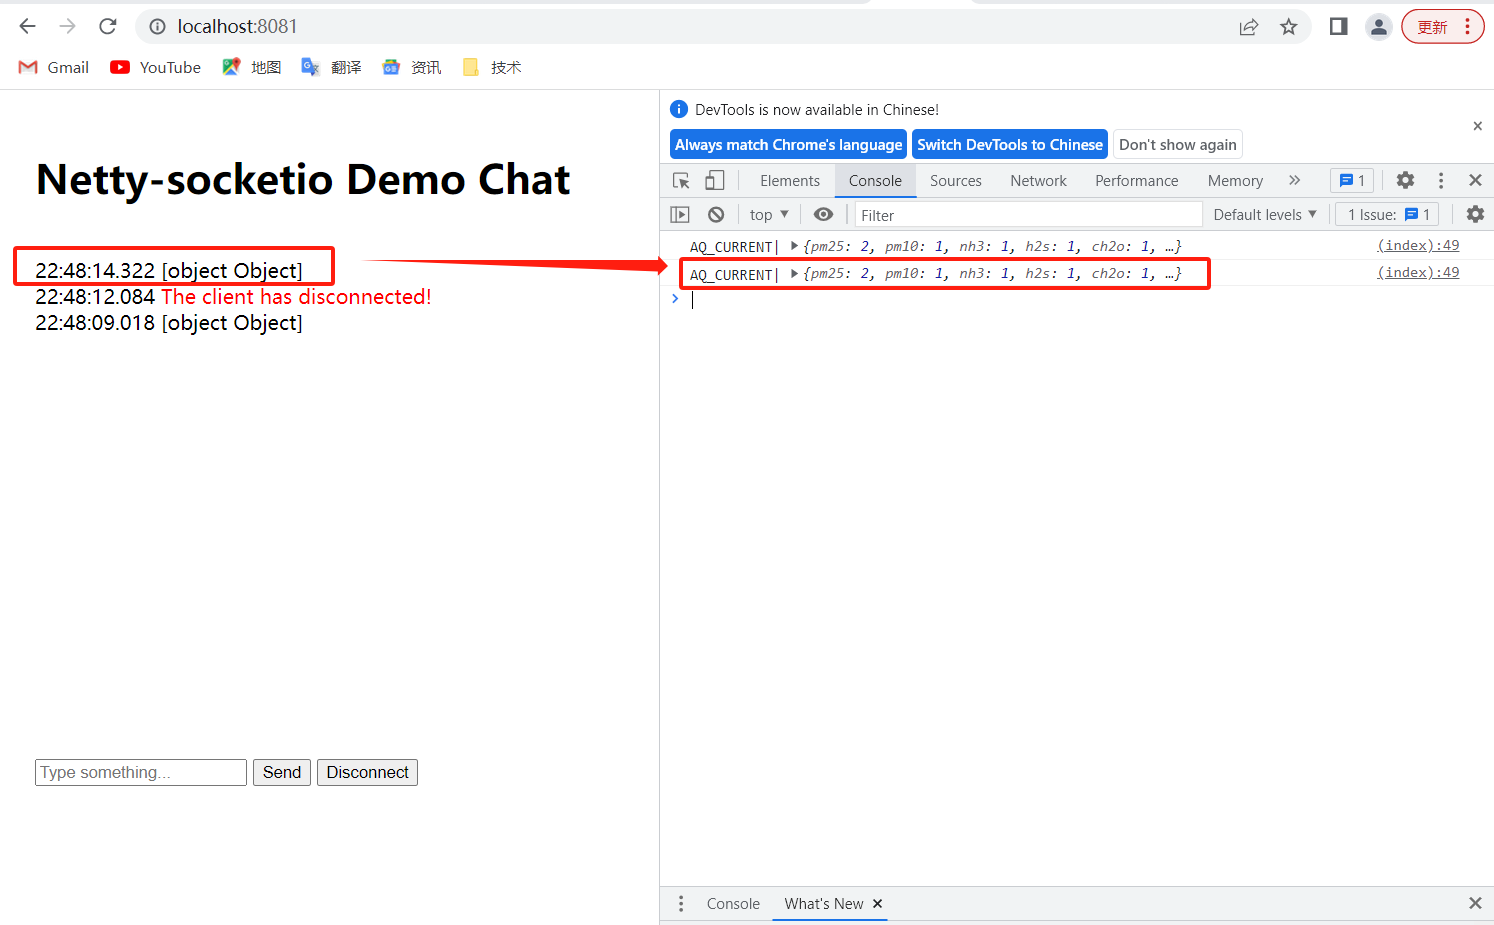Choose Don't show again

1178,144
